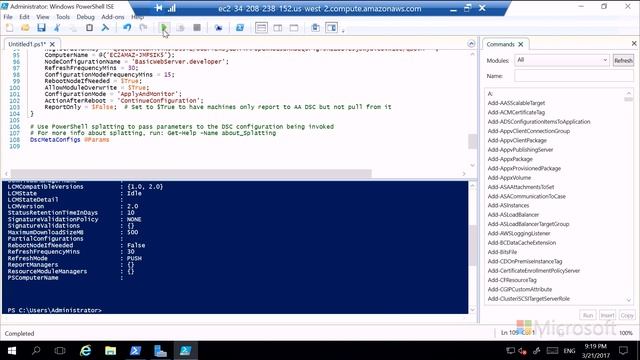Select Add-AppxPackage in the commands list
This screenshot has width=640, height=360.
pos(510,159)
